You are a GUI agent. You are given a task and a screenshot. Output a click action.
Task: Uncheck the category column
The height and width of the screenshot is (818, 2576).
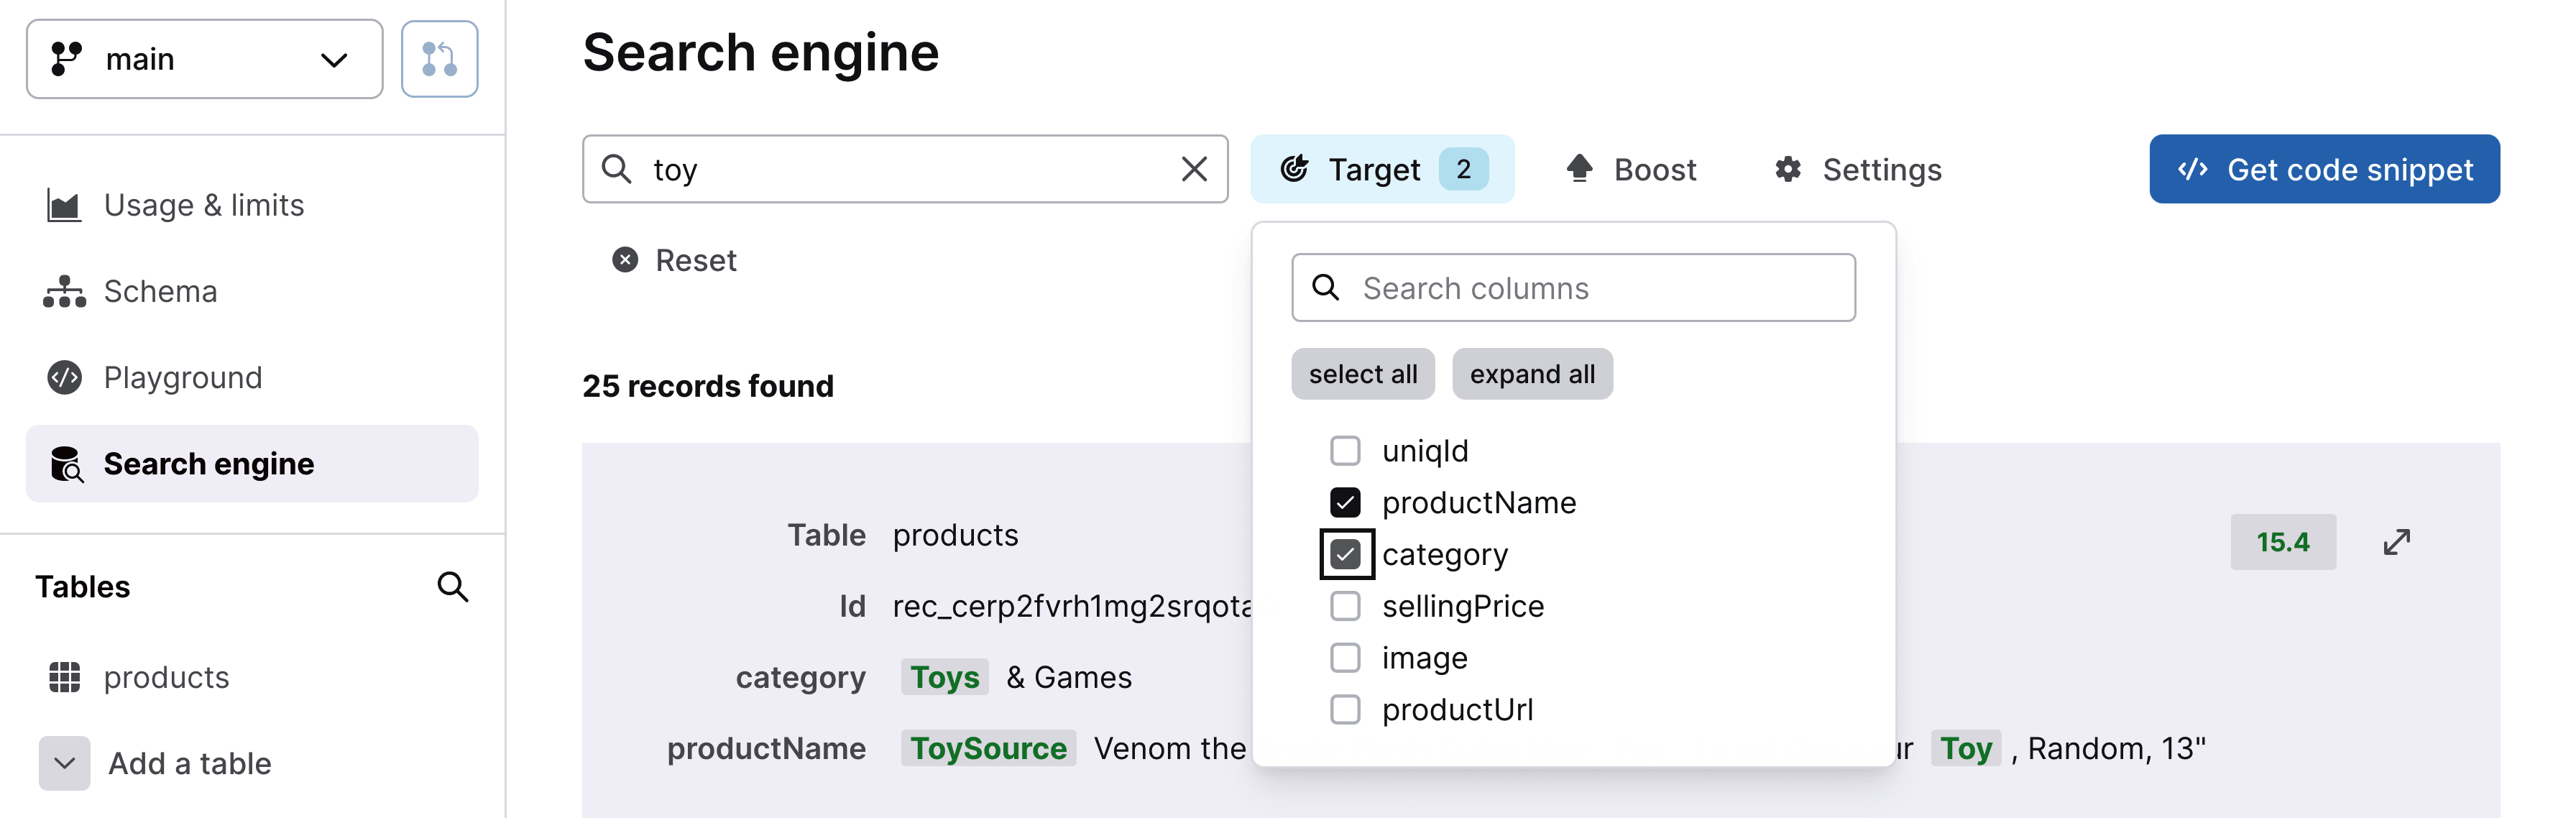[1346, 555]
